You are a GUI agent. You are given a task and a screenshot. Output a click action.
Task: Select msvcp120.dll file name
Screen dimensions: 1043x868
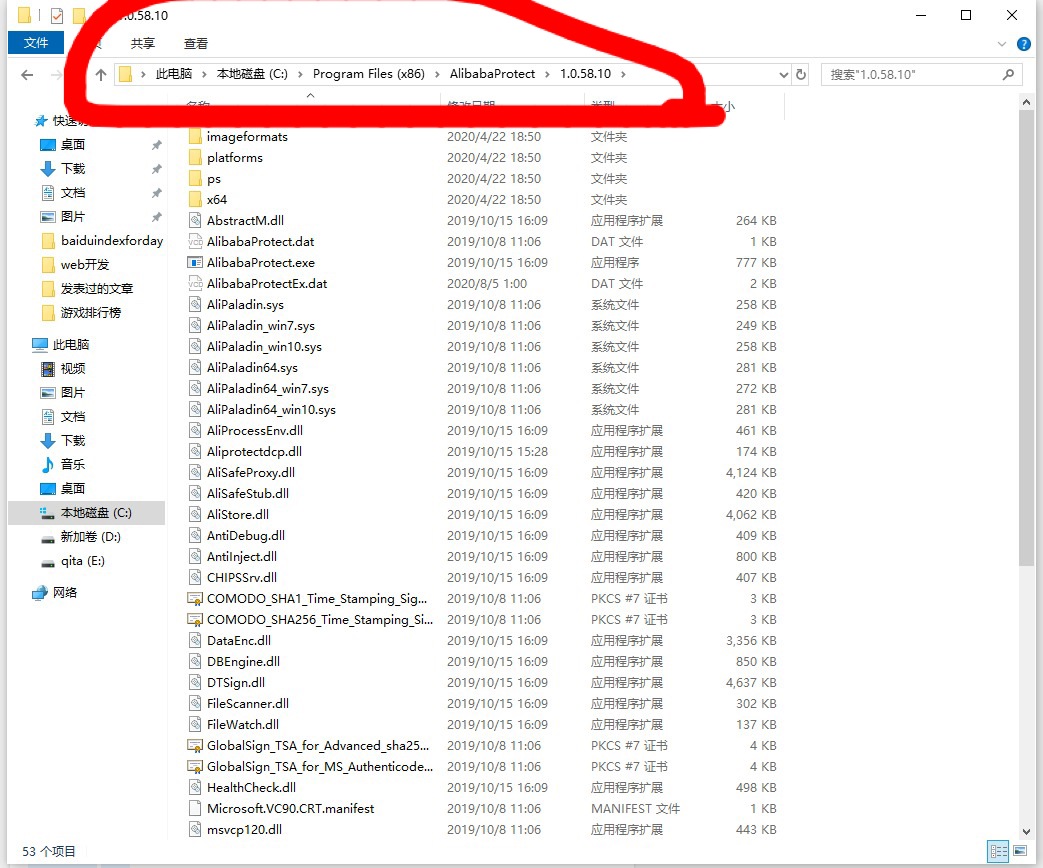tap(244, 829)
